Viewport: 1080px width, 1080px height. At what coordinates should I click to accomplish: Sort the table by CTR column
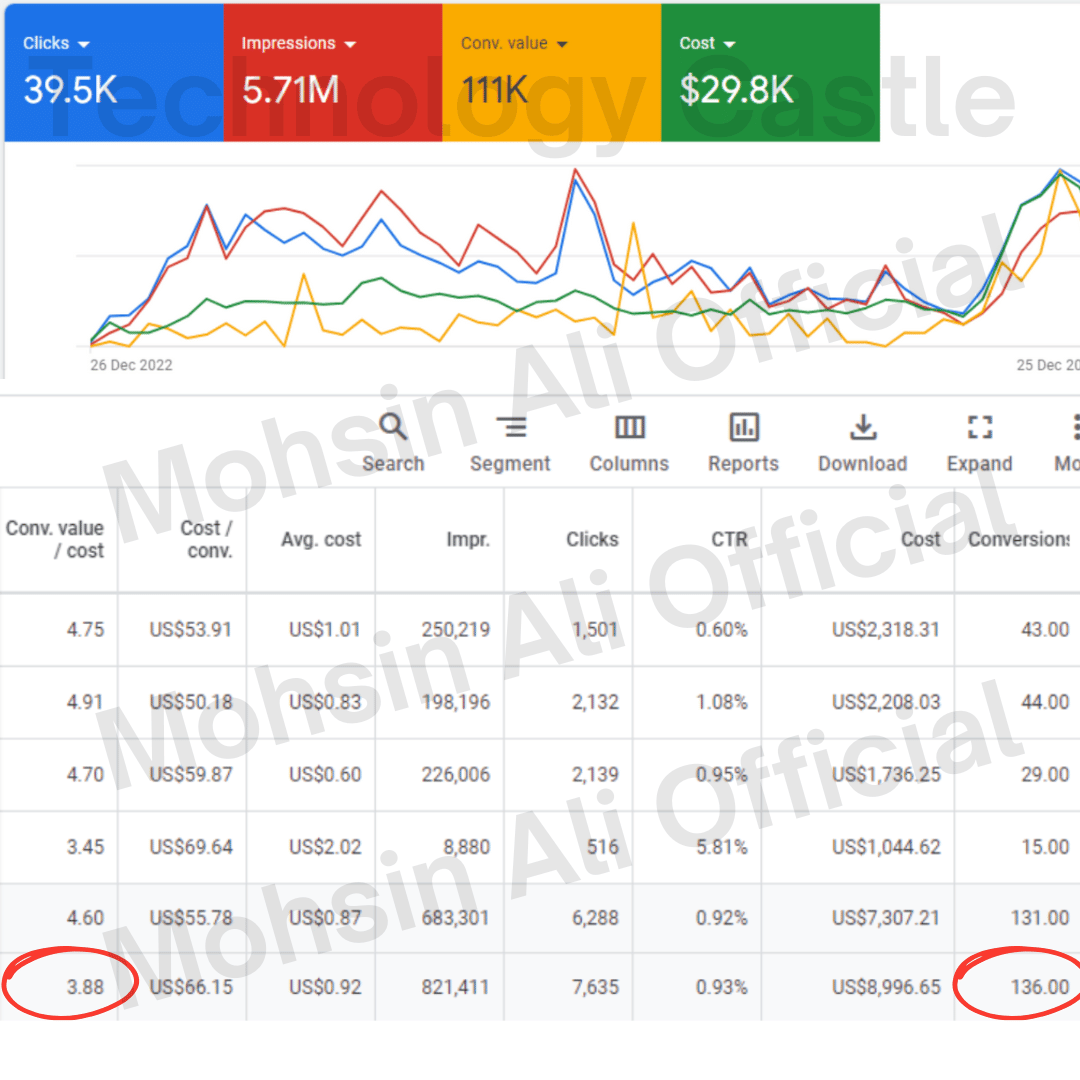[x=729, y=539]
